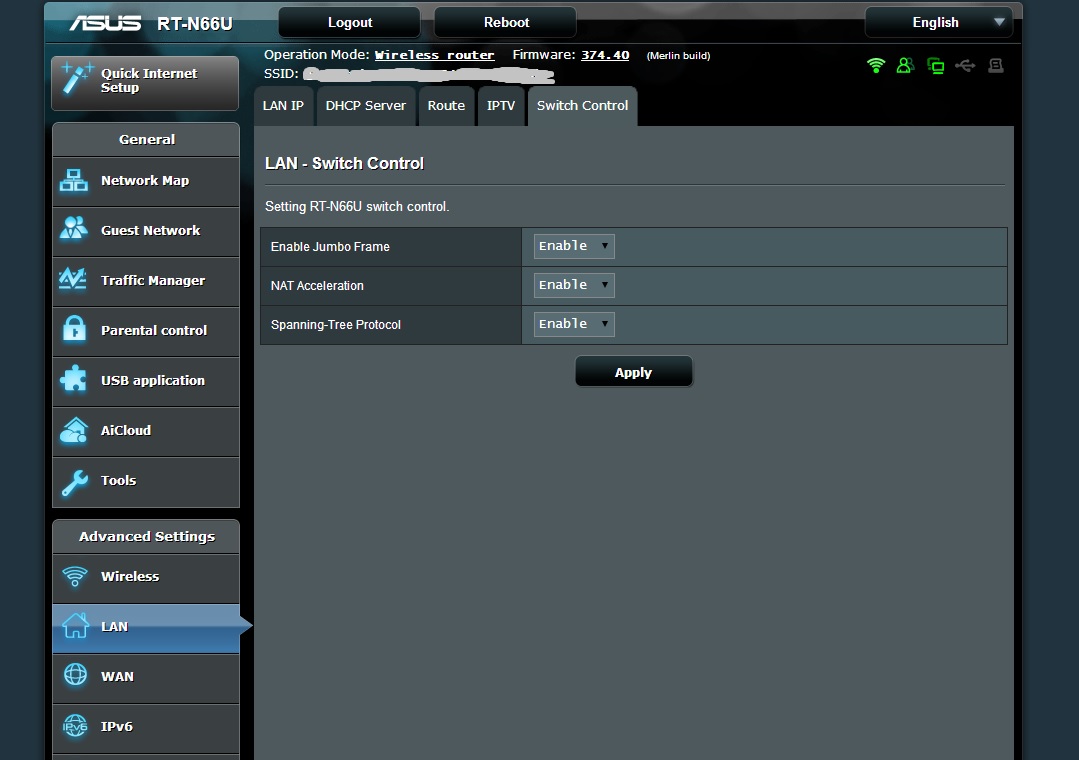This screenshot has width=1079, height=760.
Task: Click the Wireless wifi icon in sidebar
Action: pos(75,576)
